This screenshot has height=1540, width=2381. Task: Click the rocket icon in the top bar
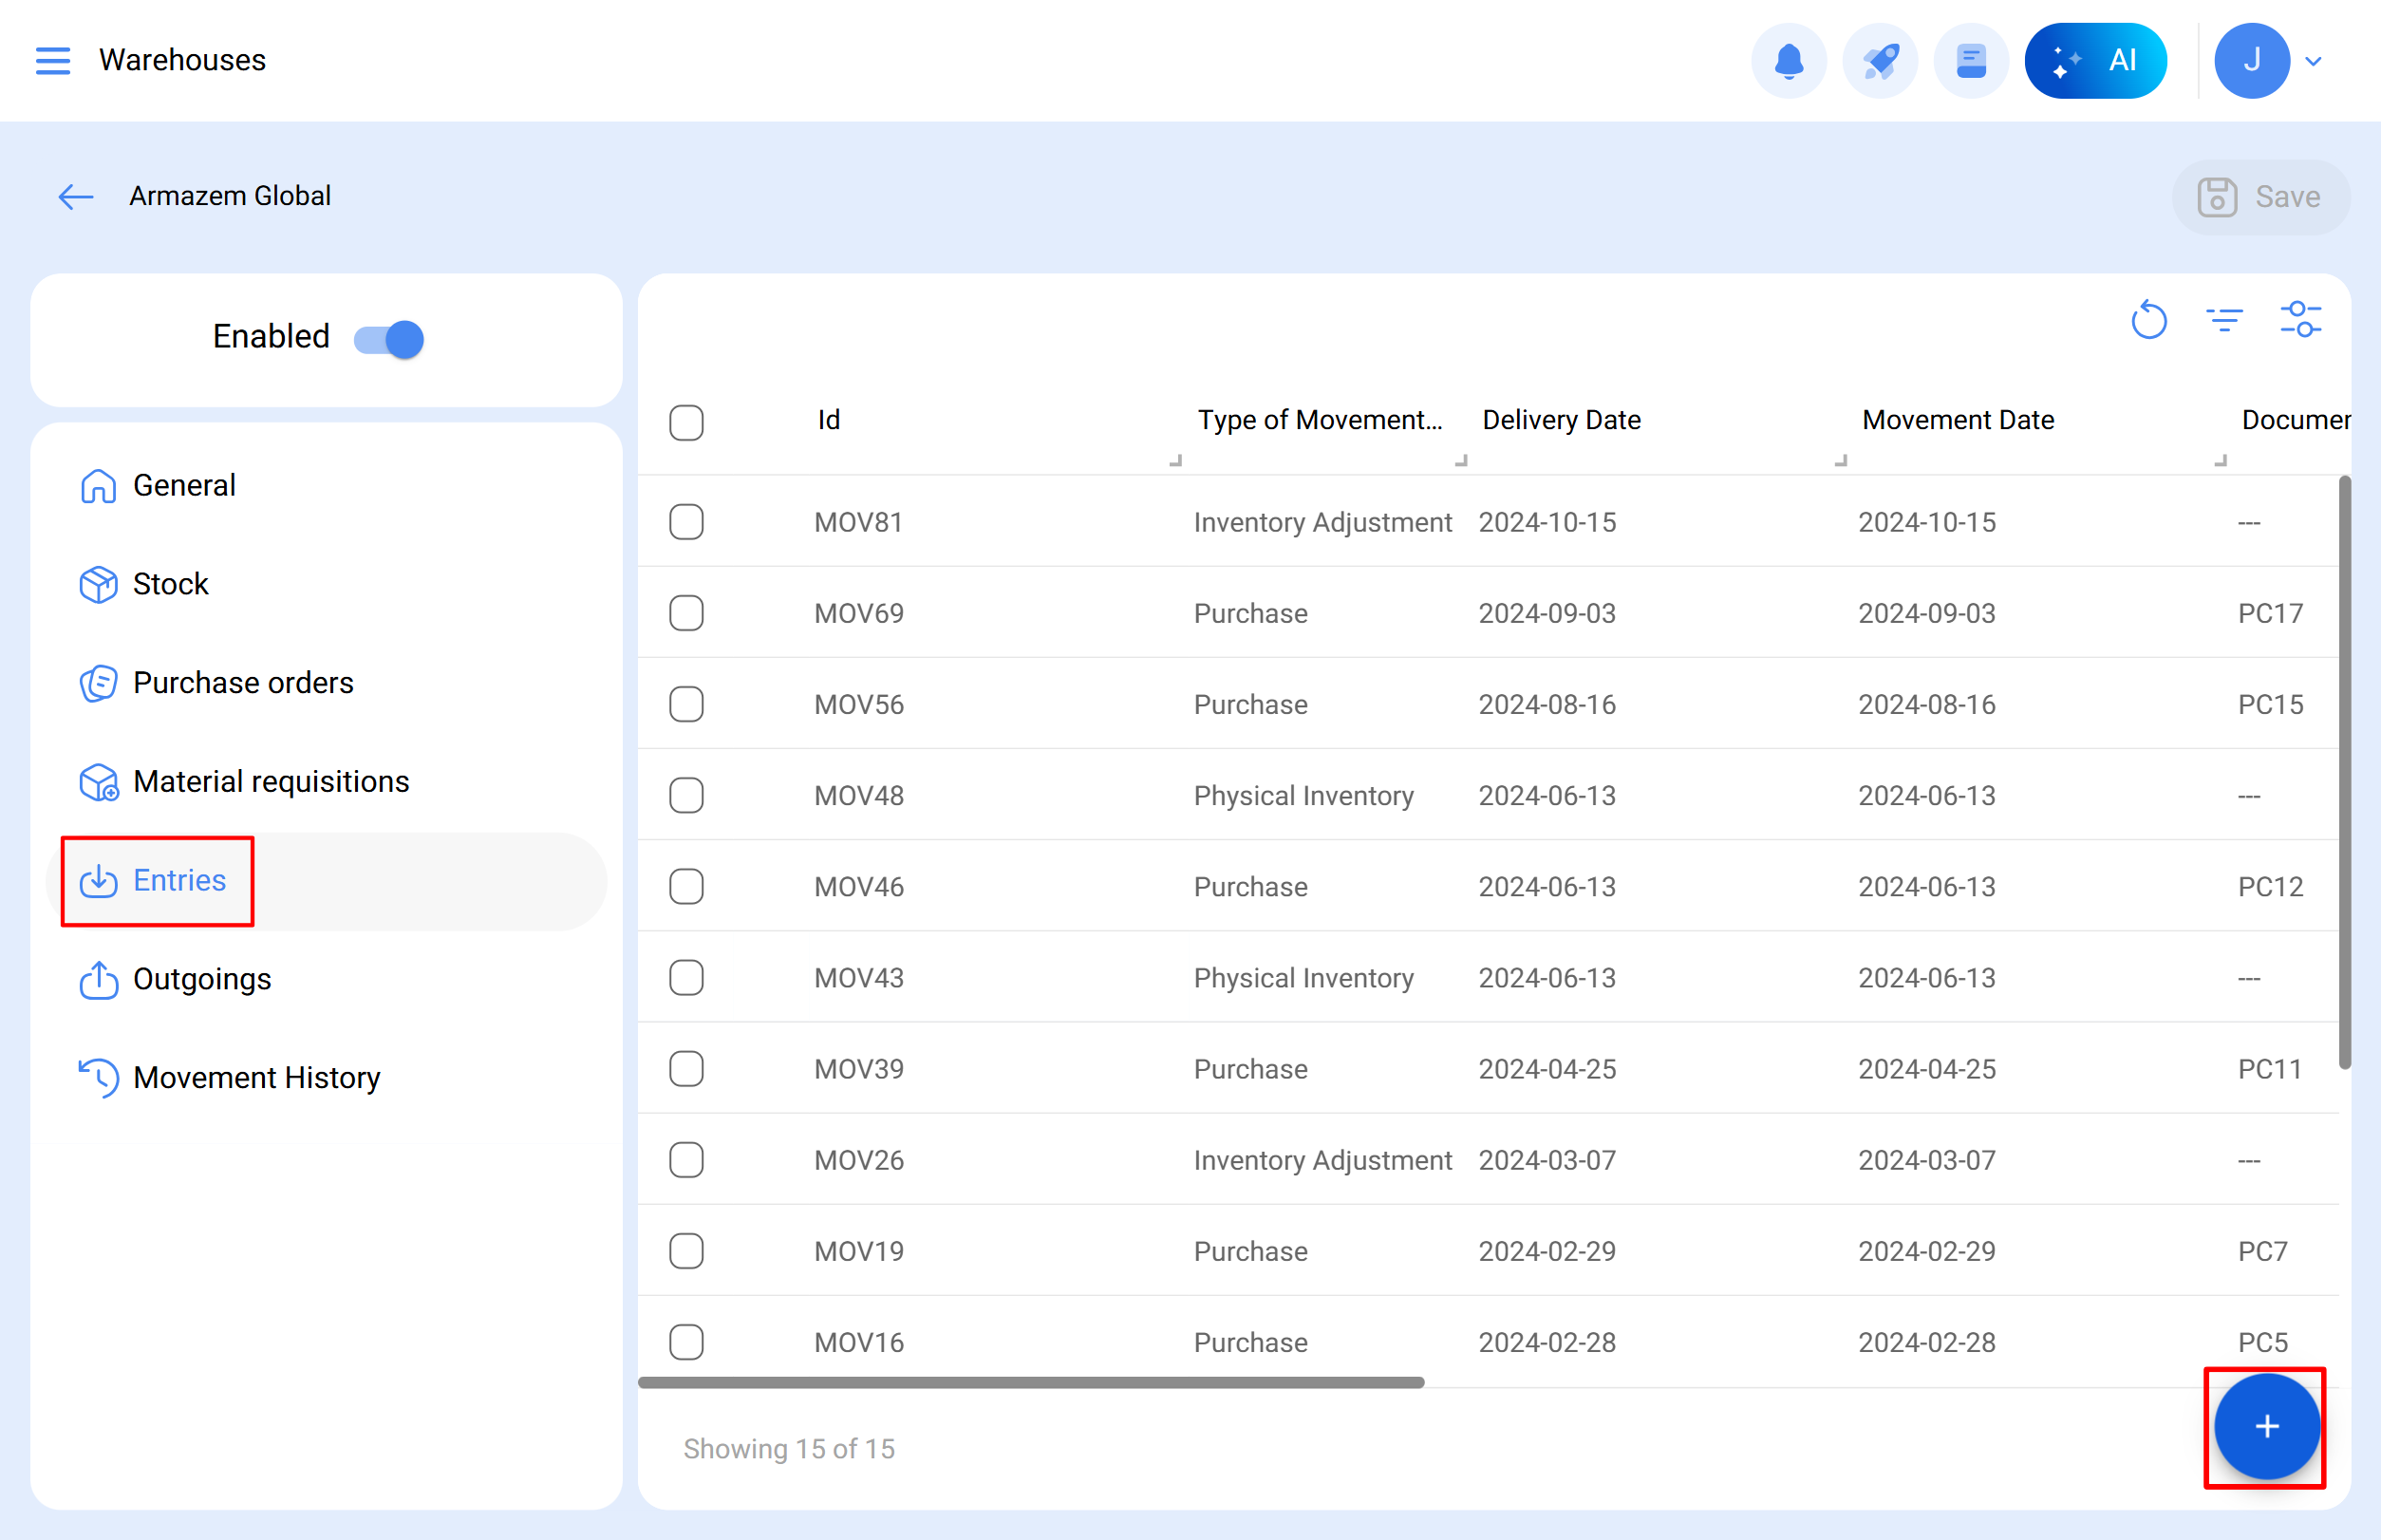(1880, 60)
